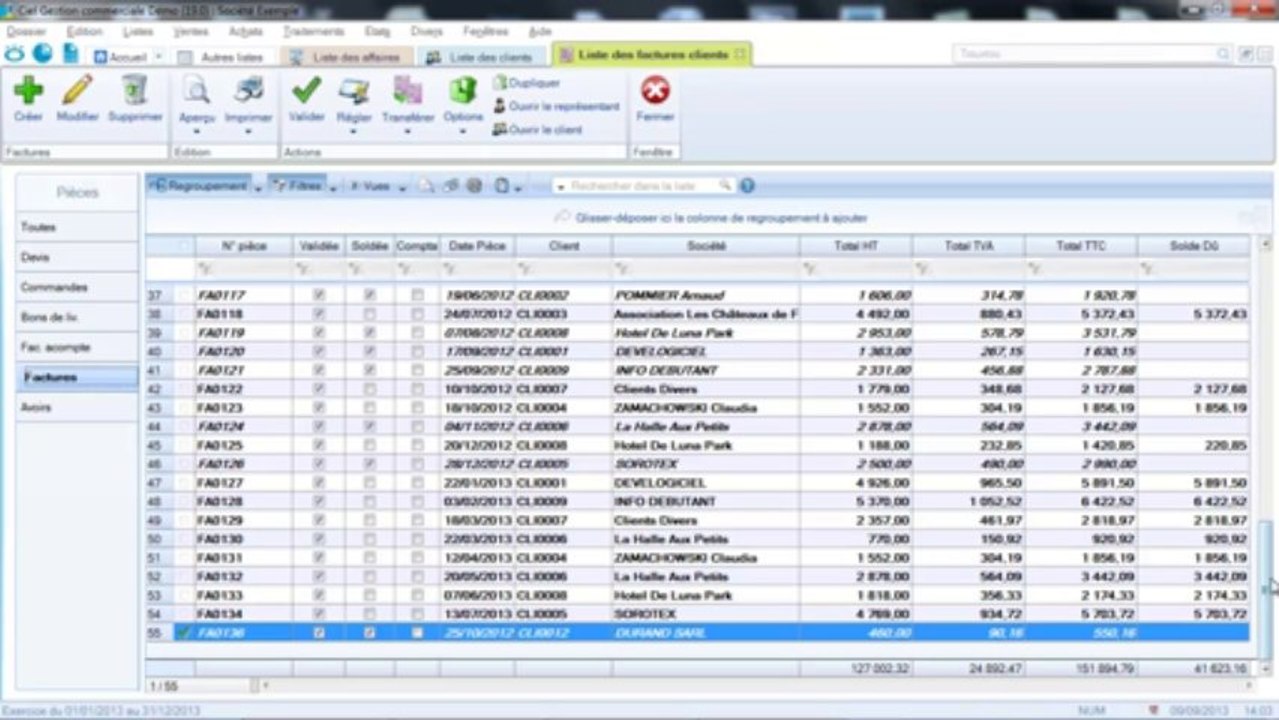Click the Transférer icon
The height and width of the screenshot is (720, 1279).
click(x=407, y=91)
